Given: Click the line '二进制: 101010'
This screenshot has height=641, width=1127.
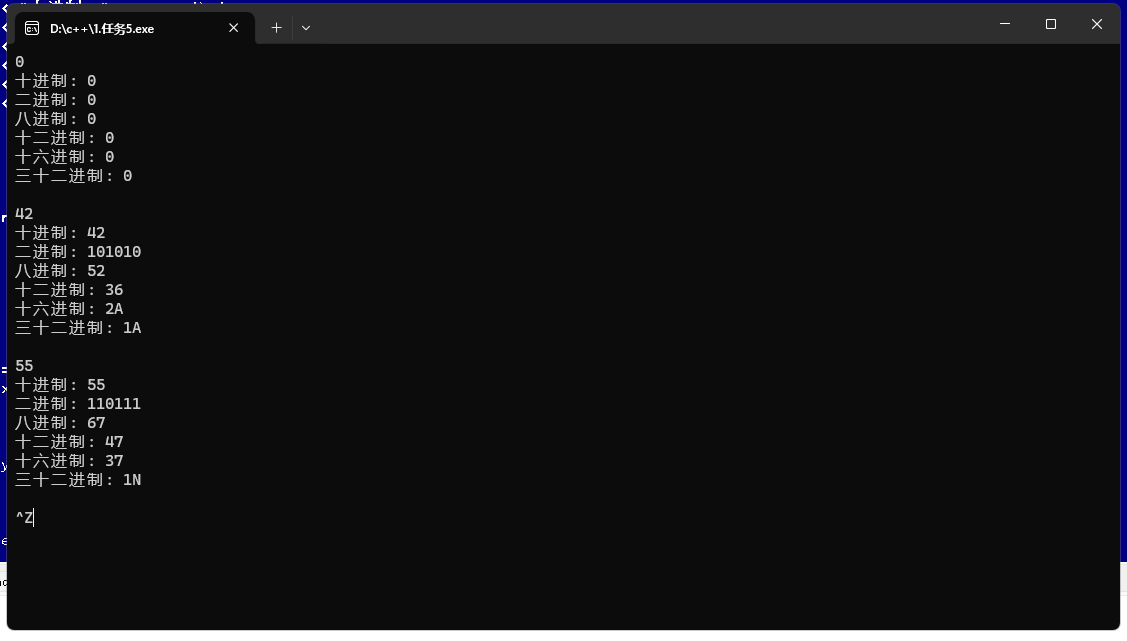Looking at the screenshot, I should click(78, 252).
